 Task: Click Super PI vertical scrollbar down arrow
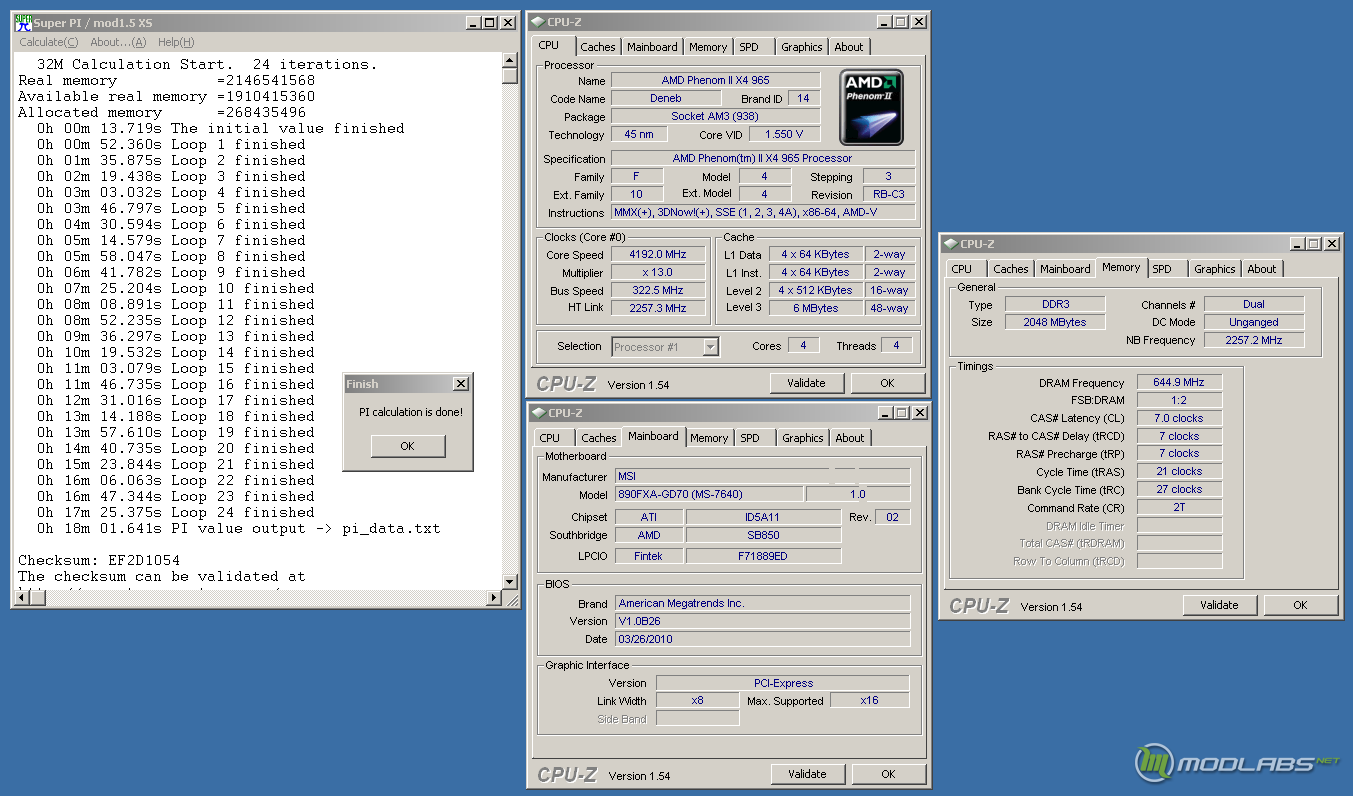[510, 581]
